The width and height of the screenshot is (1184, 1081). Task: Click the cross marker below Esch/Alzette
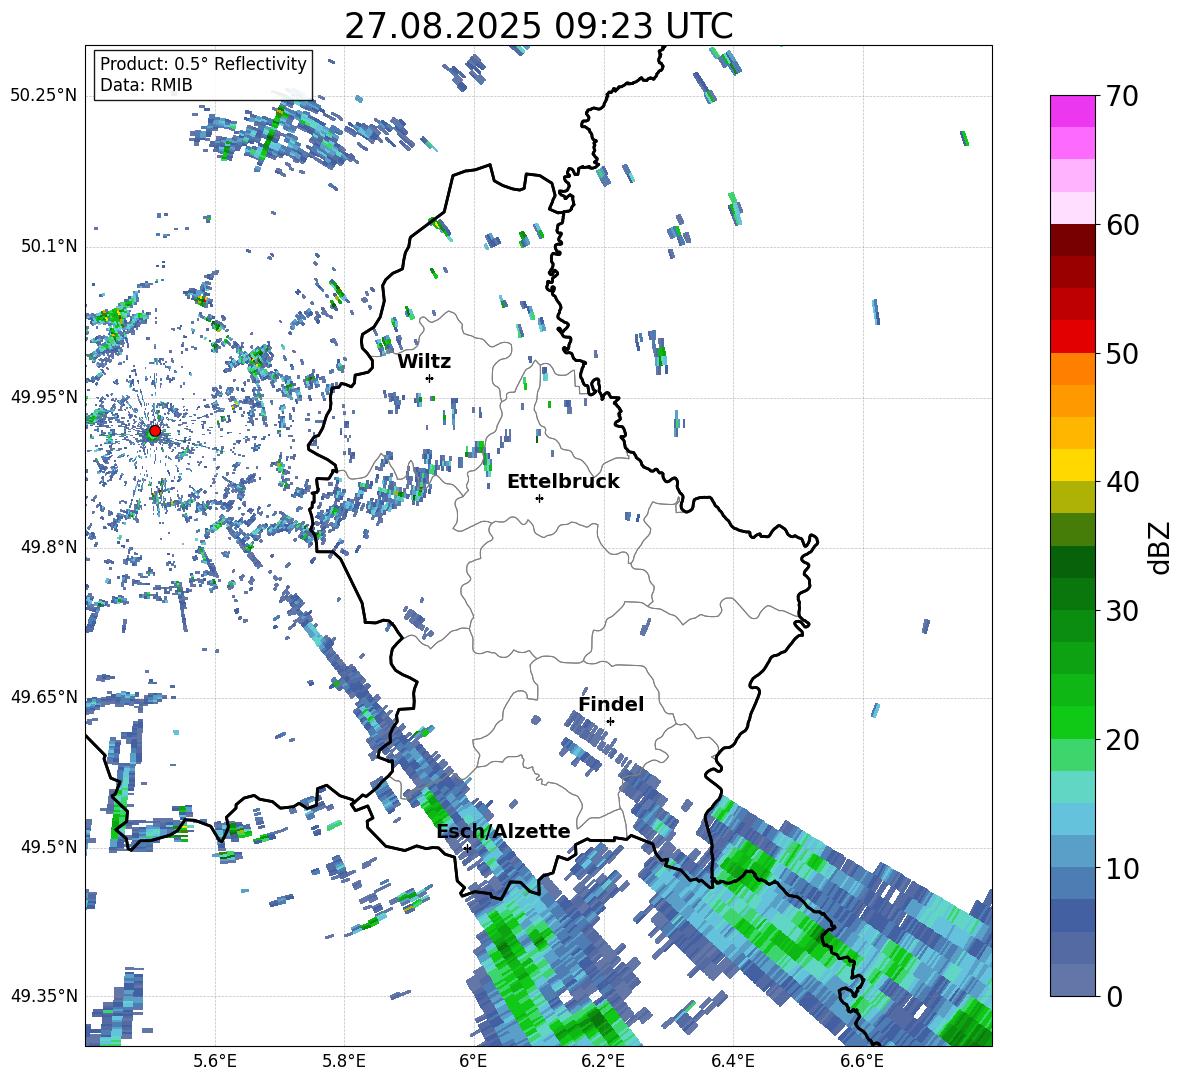467,848
